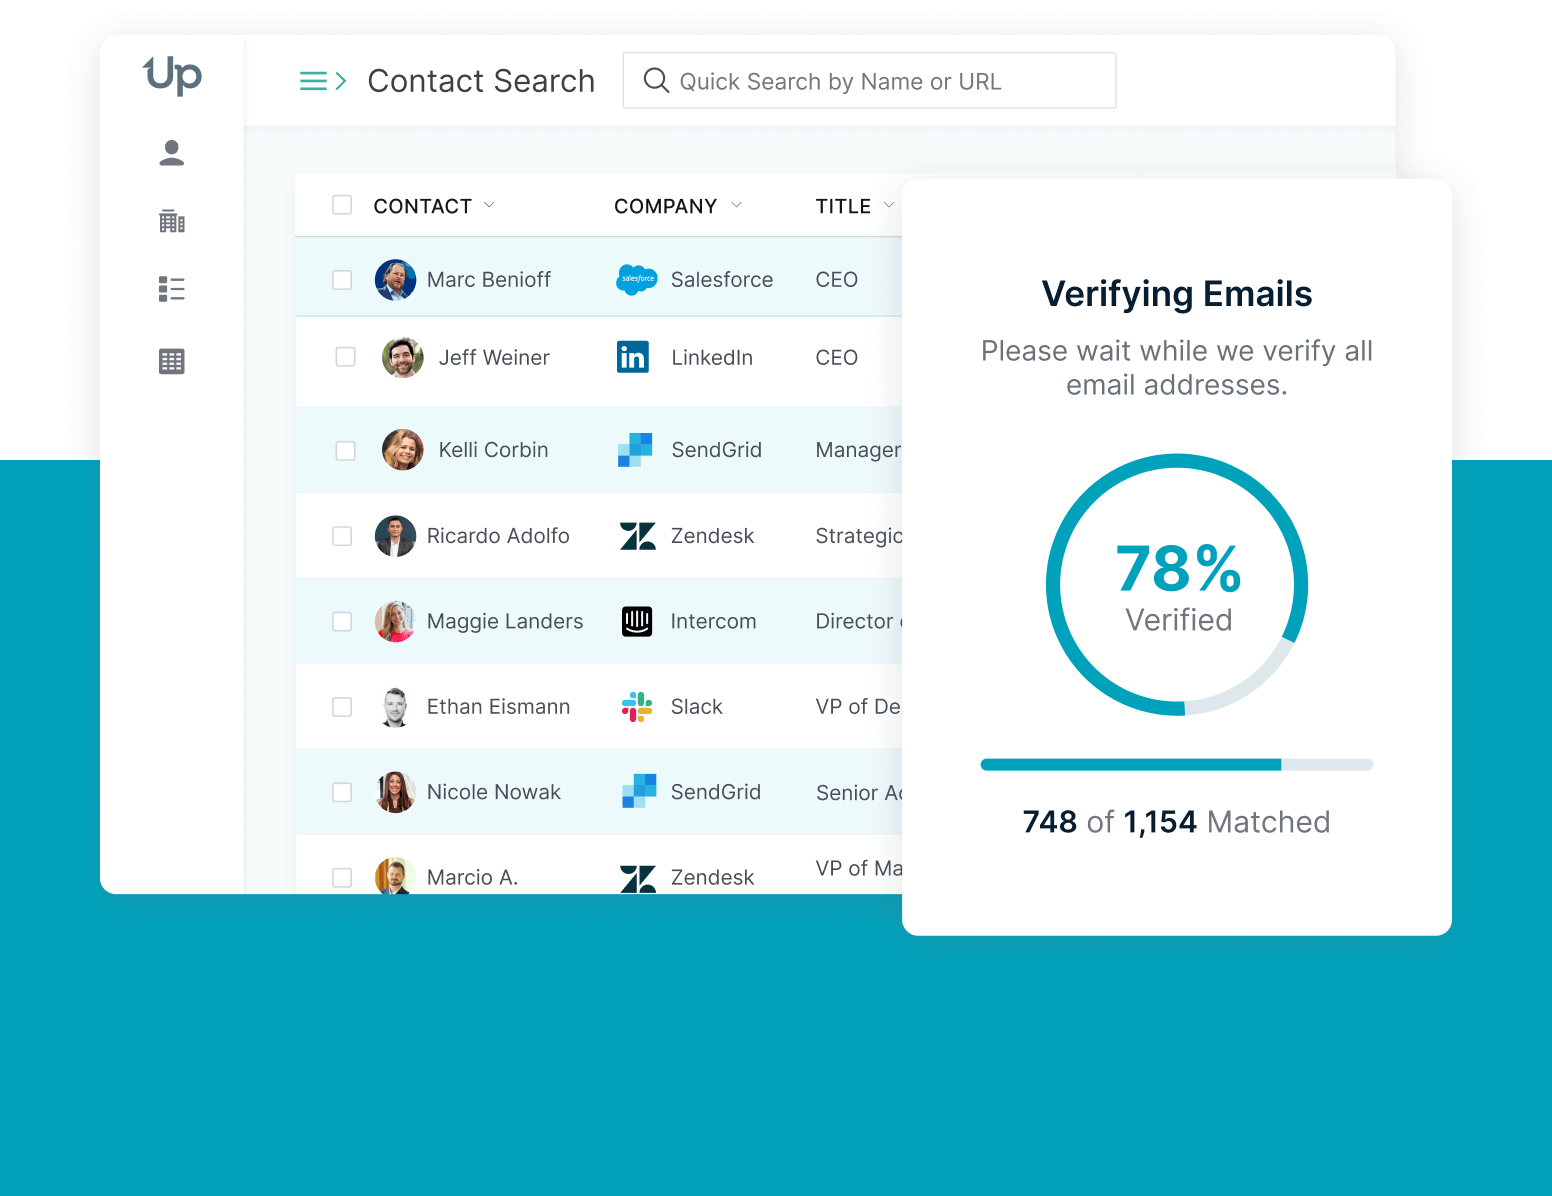Select Jeff Weiner's contact name
Screen dimensions: 1552x1196
[x=494, y=357]
